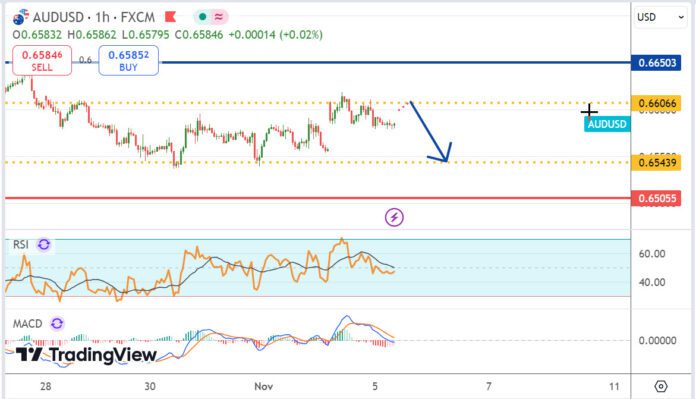Open the USD currency dropdown
Viewport: 696px width, 399px height.
tap(660, 17)
